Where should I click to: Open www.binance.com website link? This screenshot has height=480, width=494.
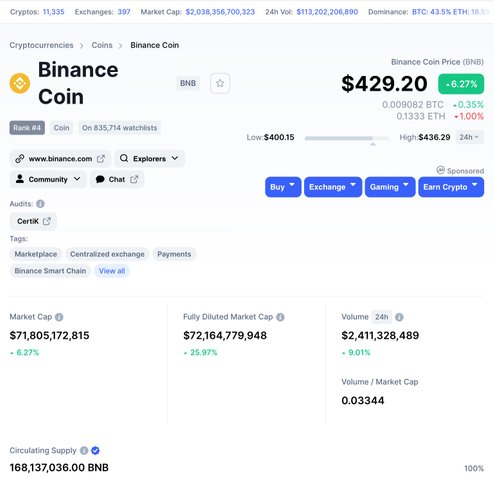click(x=60, y=159)
